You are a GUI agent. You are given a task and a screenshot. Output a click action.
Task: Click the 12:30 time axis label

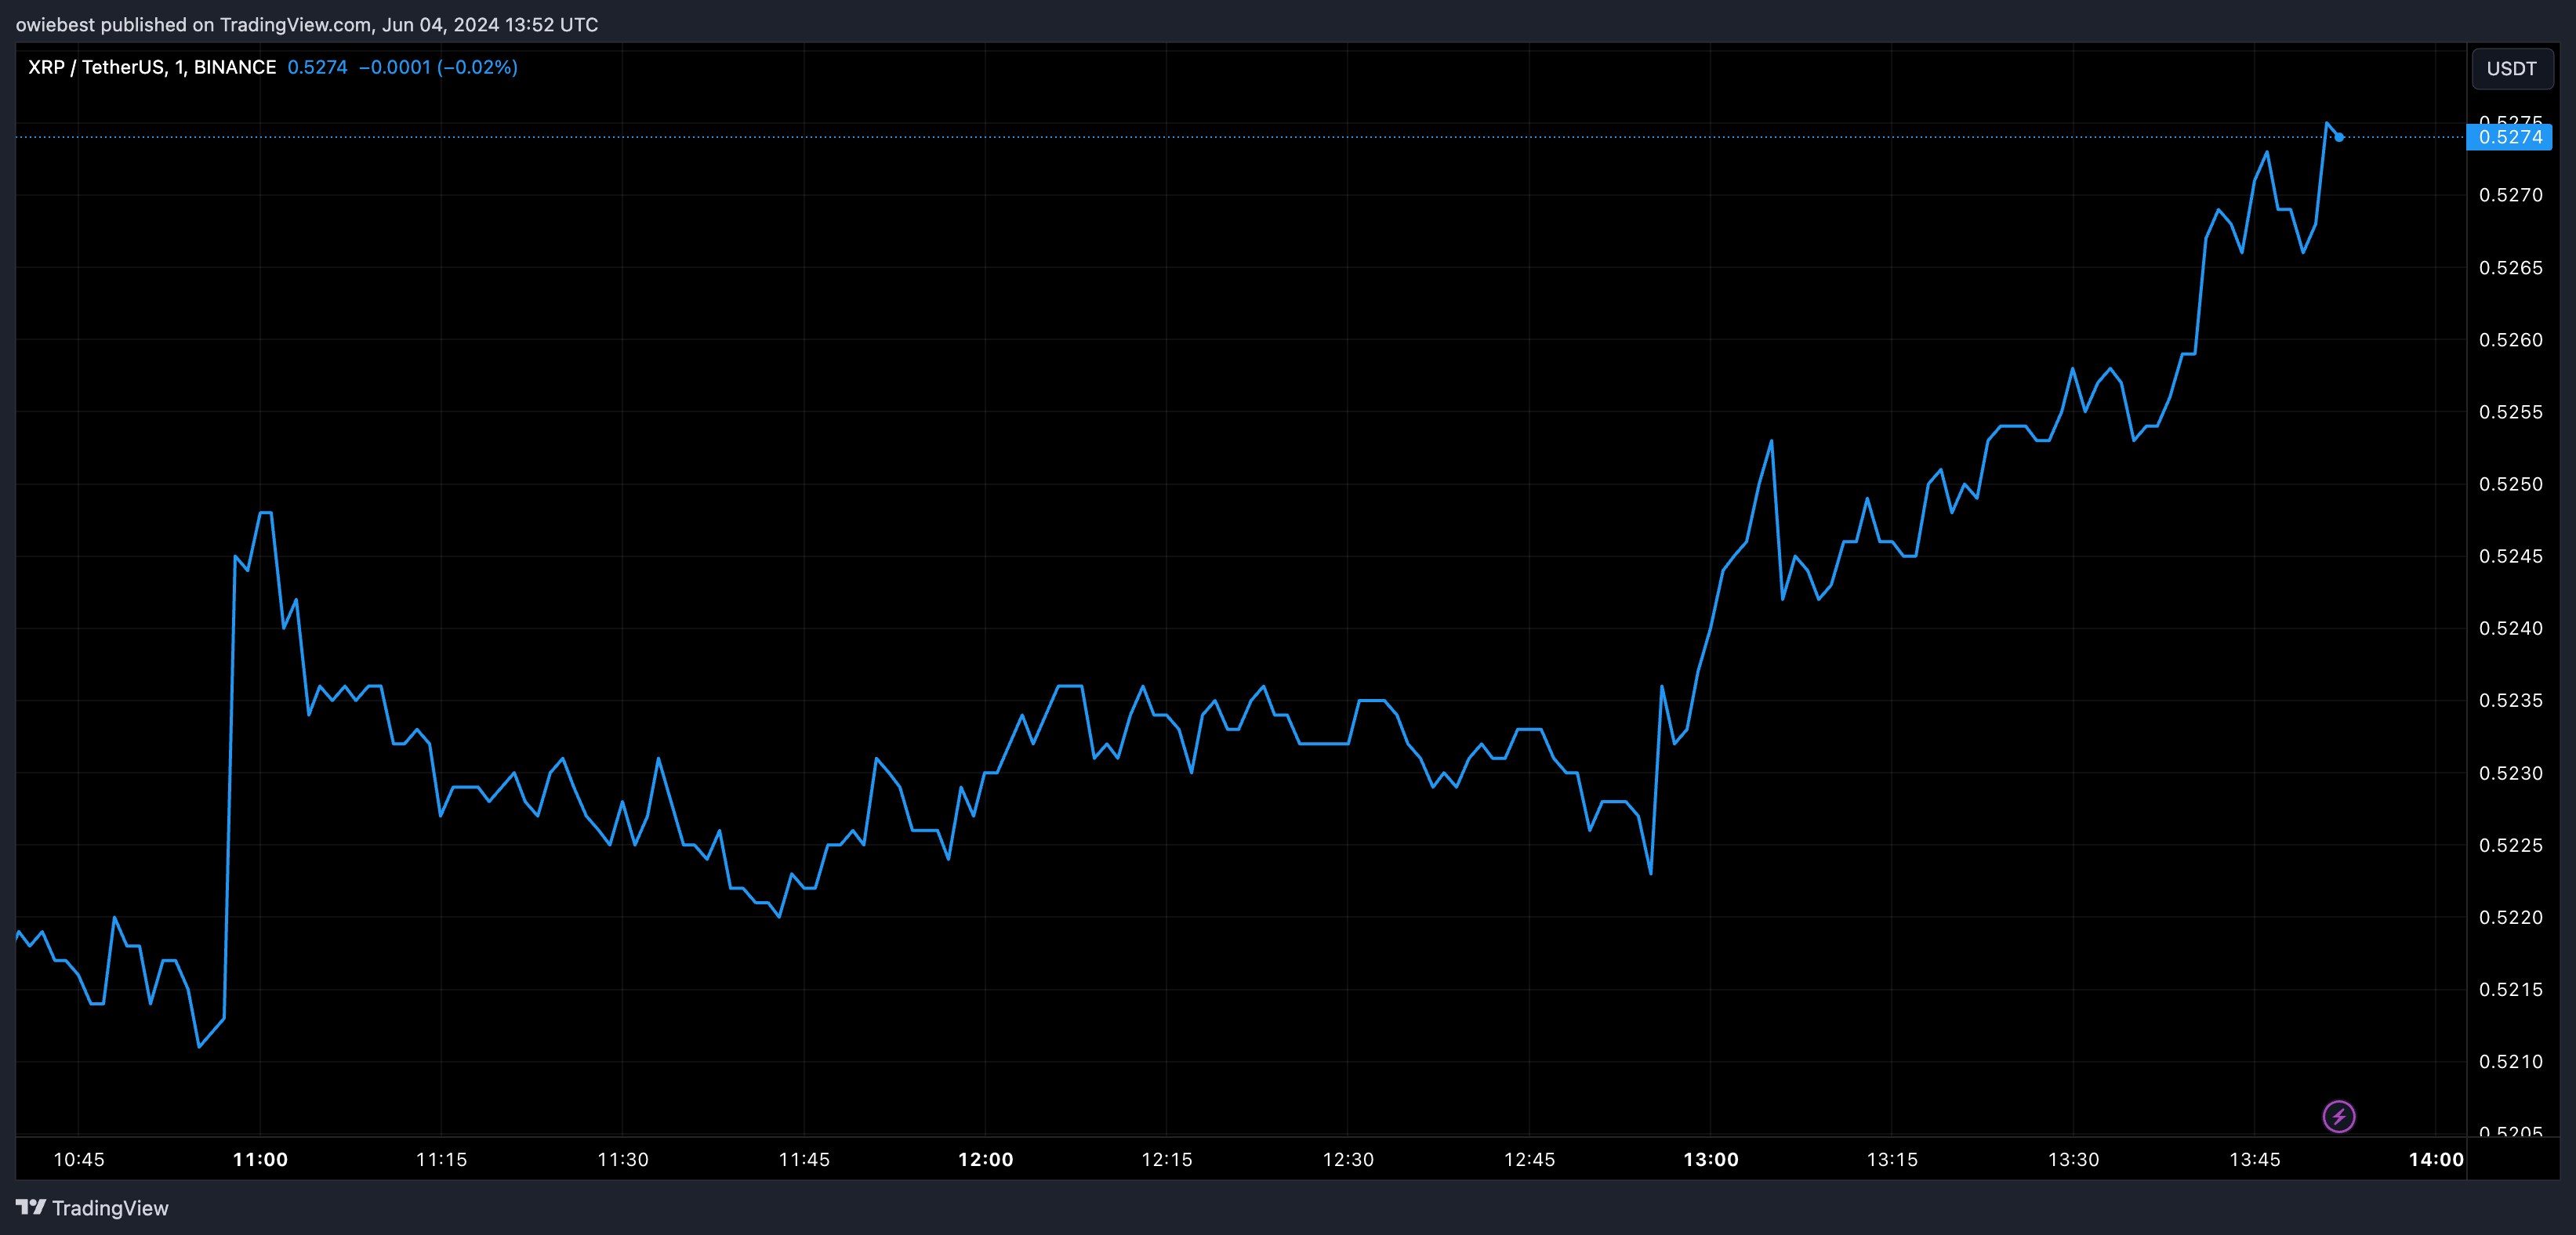[x=1347, y=1159]
